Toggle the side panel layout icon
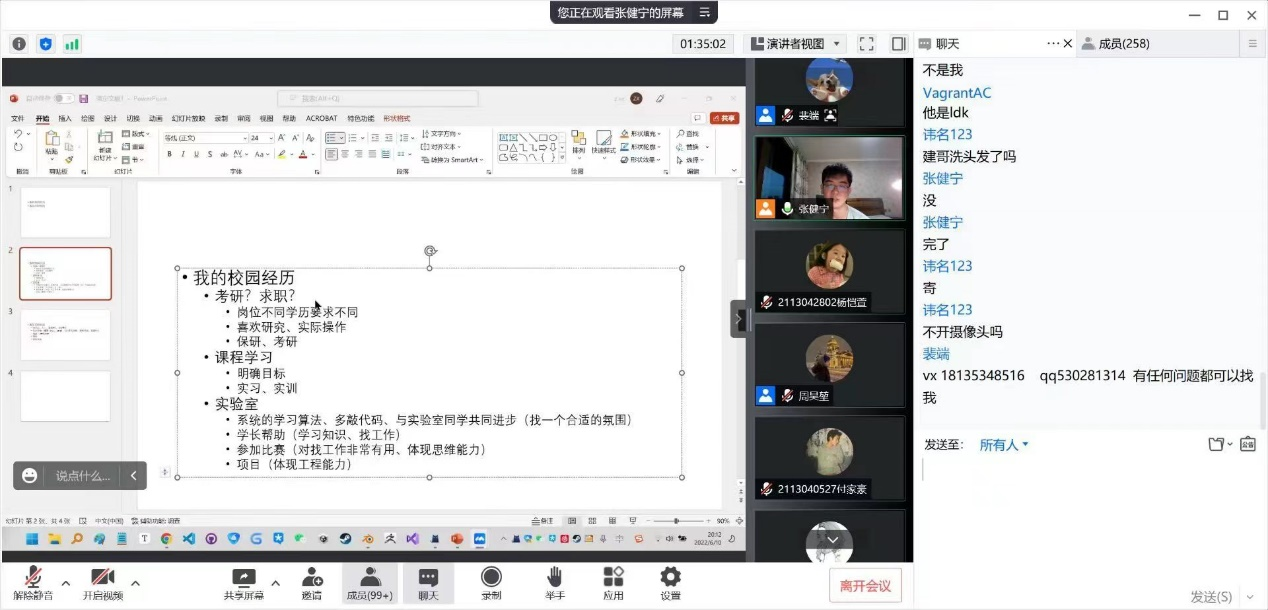The height and width of the screenshot is (610, 1268). (x=898, y=44)
